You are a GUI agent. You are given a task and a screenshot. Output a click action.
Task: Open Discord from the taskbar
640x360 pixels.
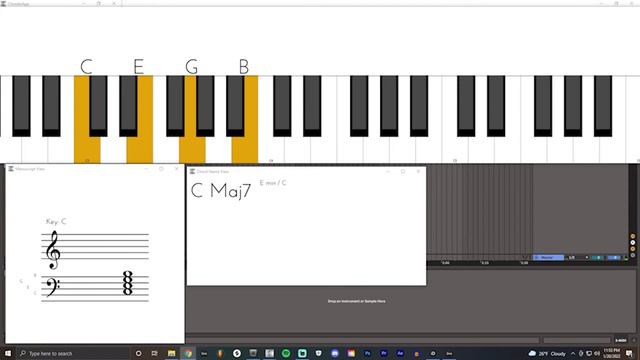335,353
